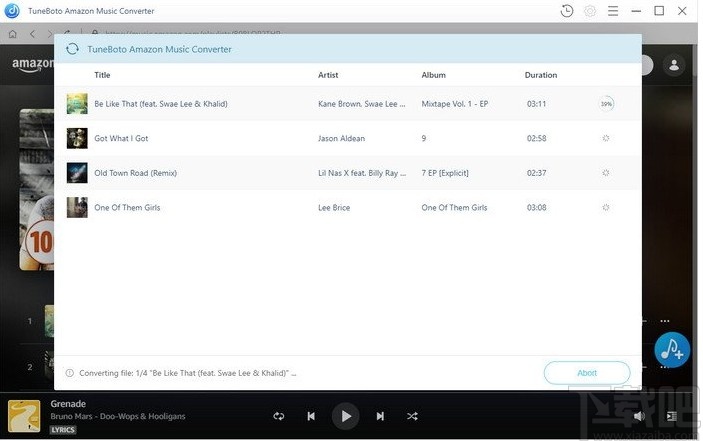The width and height of the screenshot is (703, 441).
Task: Click the amazon music logo
Action: pos(32,65)
